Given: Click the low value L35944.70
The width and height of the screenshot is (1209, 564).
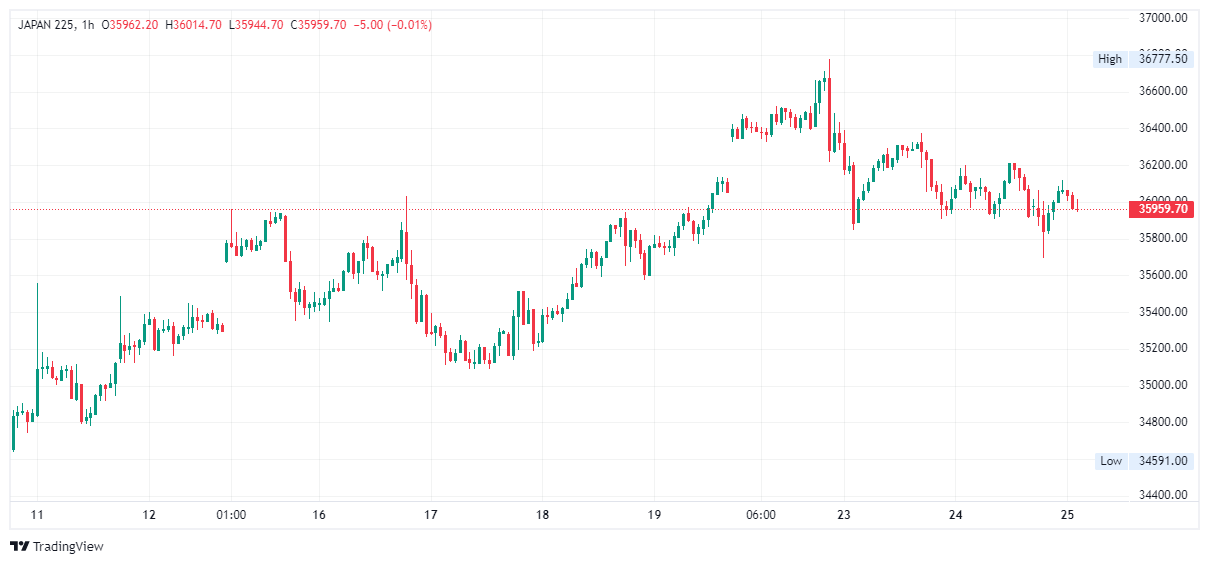Looking at the screenshot, I should [257, 24].
